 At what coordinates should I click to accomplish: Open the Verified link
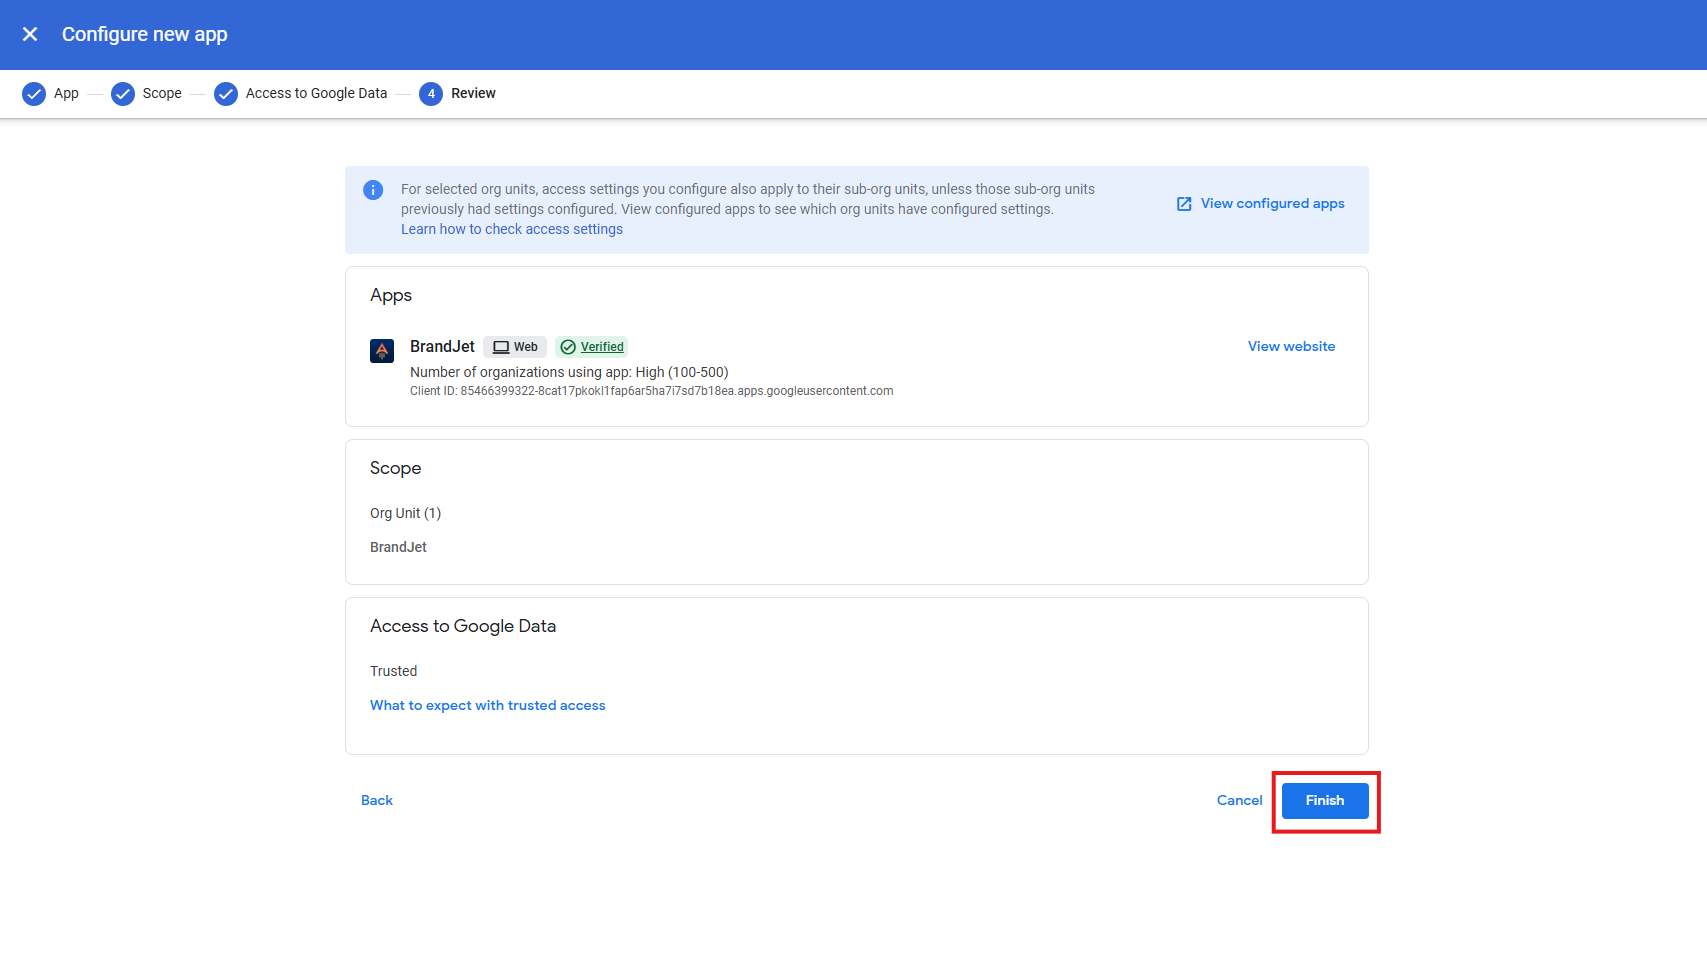tap(602, 347)
